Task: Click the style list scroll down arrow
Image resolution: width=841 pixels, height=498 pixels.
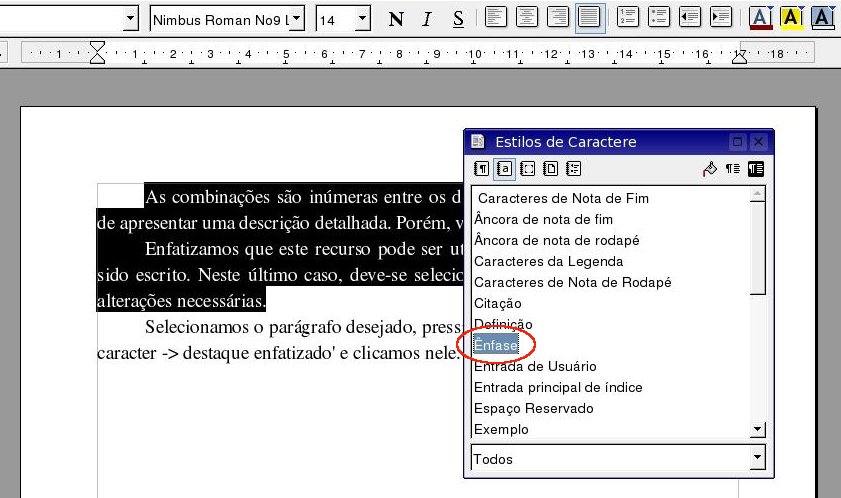Action: (x=757, y=429)
